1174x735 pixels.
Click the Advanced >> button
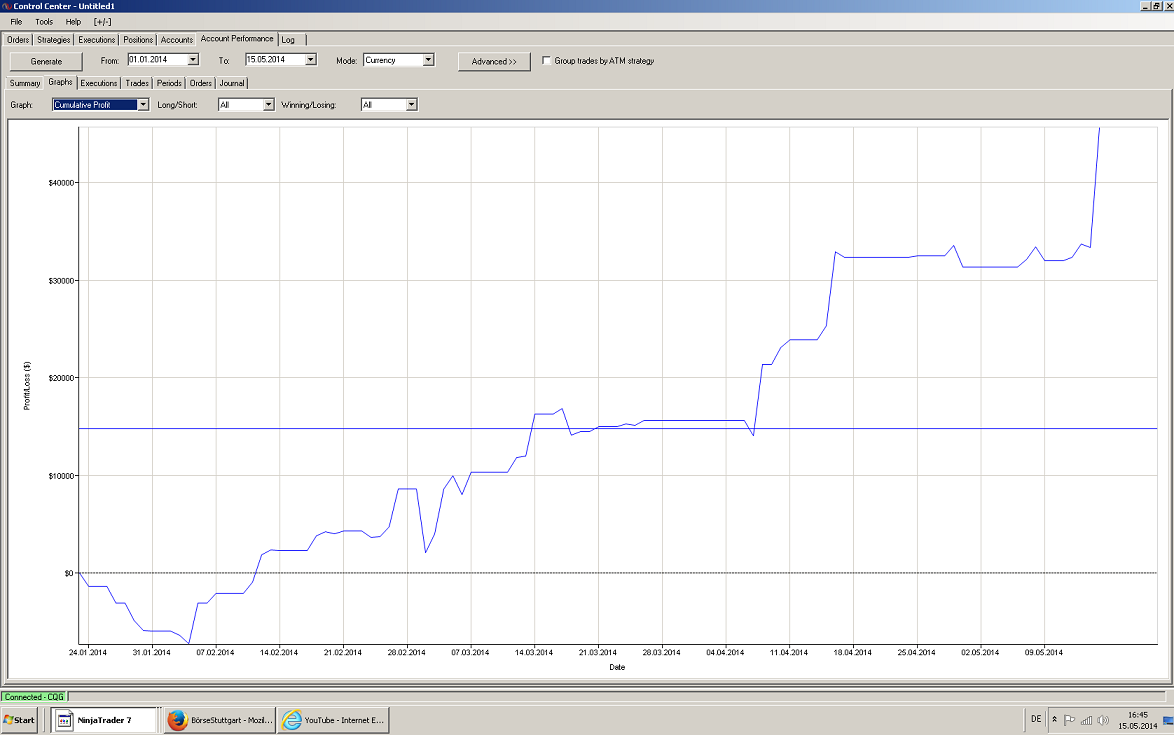point(494,61)
